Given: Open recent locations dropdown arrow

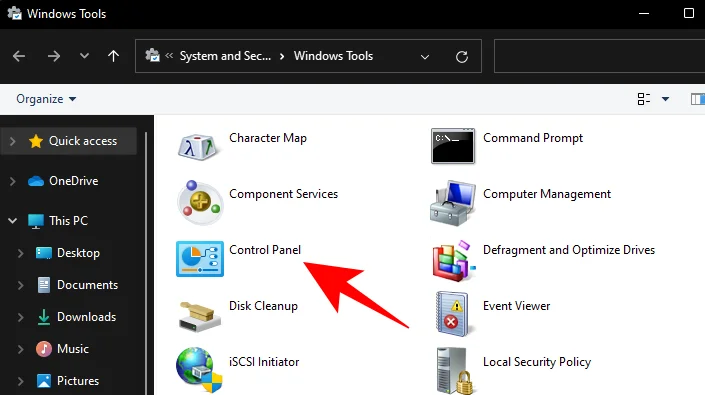Looking at the screenshot, I should (84, 56).
